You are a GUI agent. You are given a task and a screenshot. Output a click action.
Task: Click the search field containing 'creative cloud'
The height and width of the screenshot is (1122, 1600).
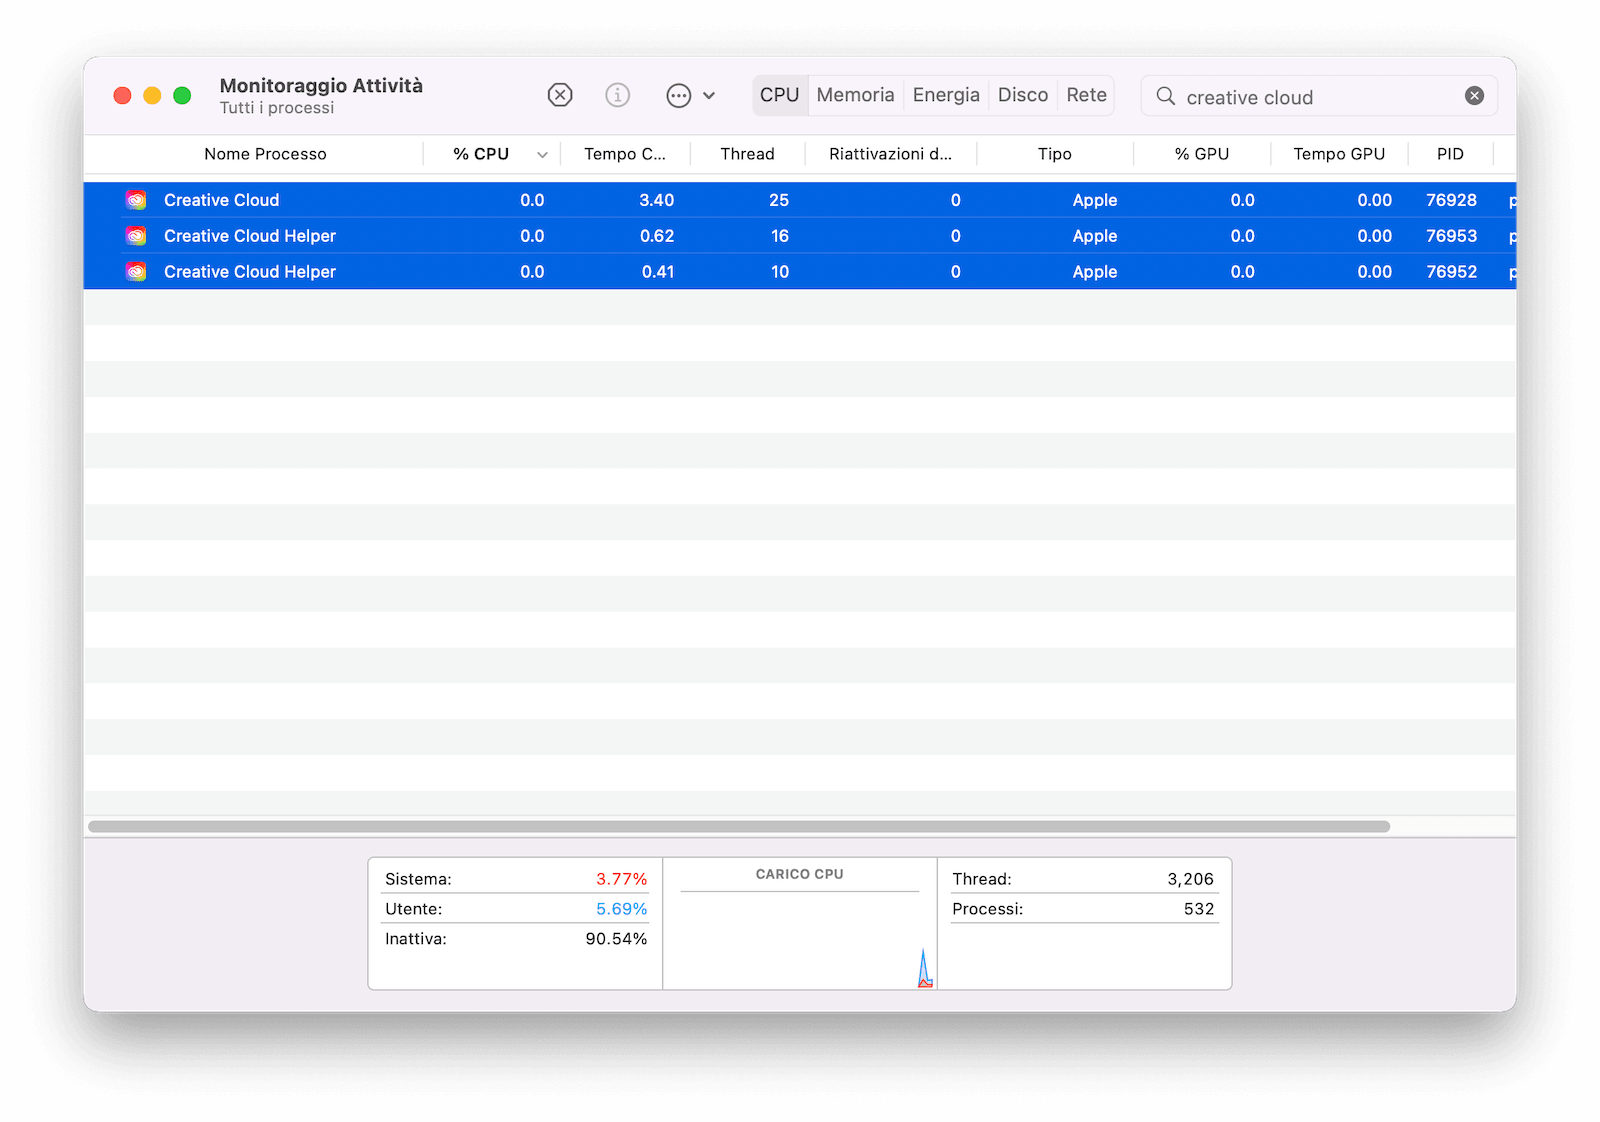pyautogui.click(x=1319, y=96)
